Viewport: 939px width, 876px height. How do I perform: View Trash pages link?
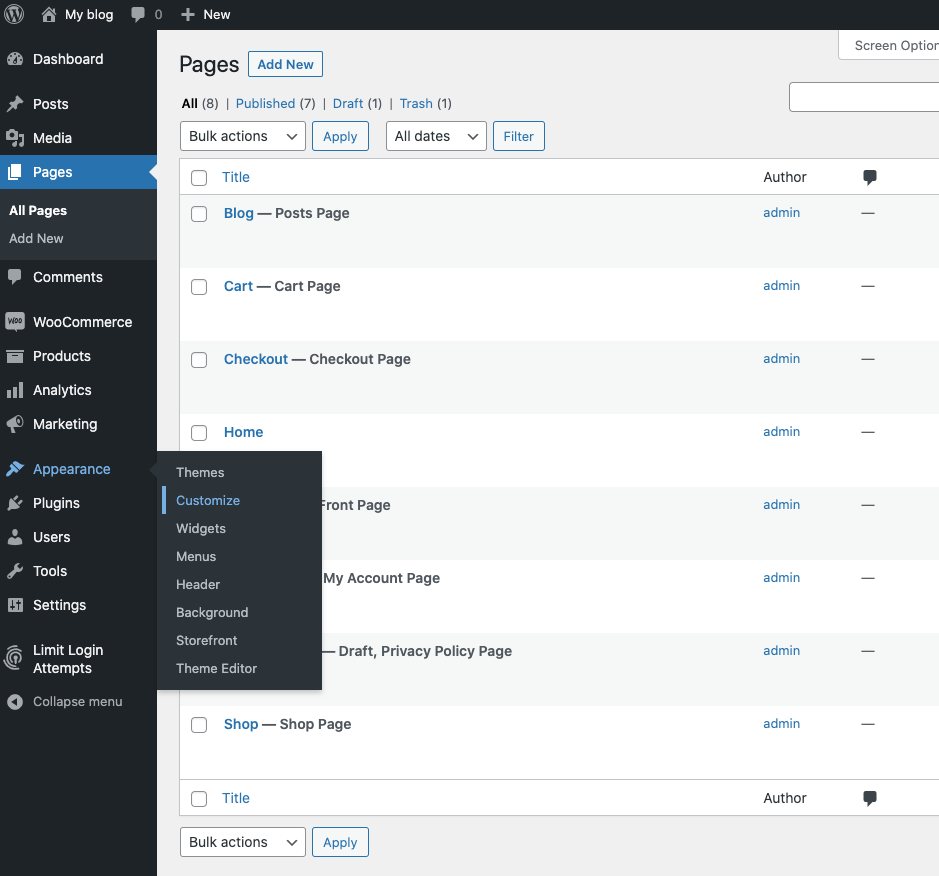coord(416,104)
